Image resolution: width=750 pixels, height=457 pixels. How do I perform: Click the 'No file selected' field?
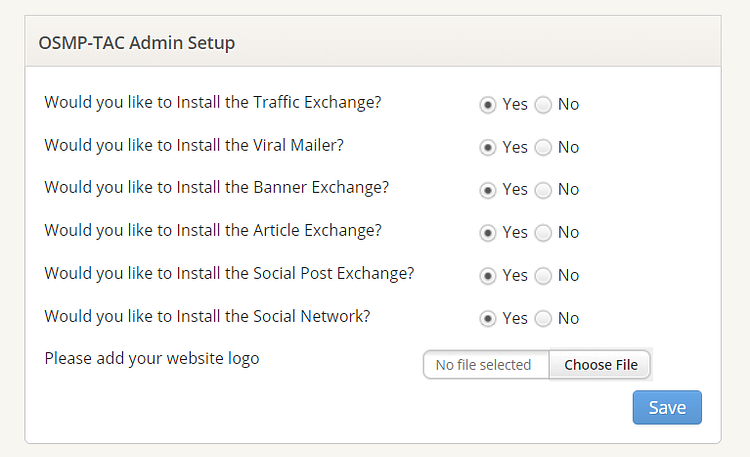485,365
